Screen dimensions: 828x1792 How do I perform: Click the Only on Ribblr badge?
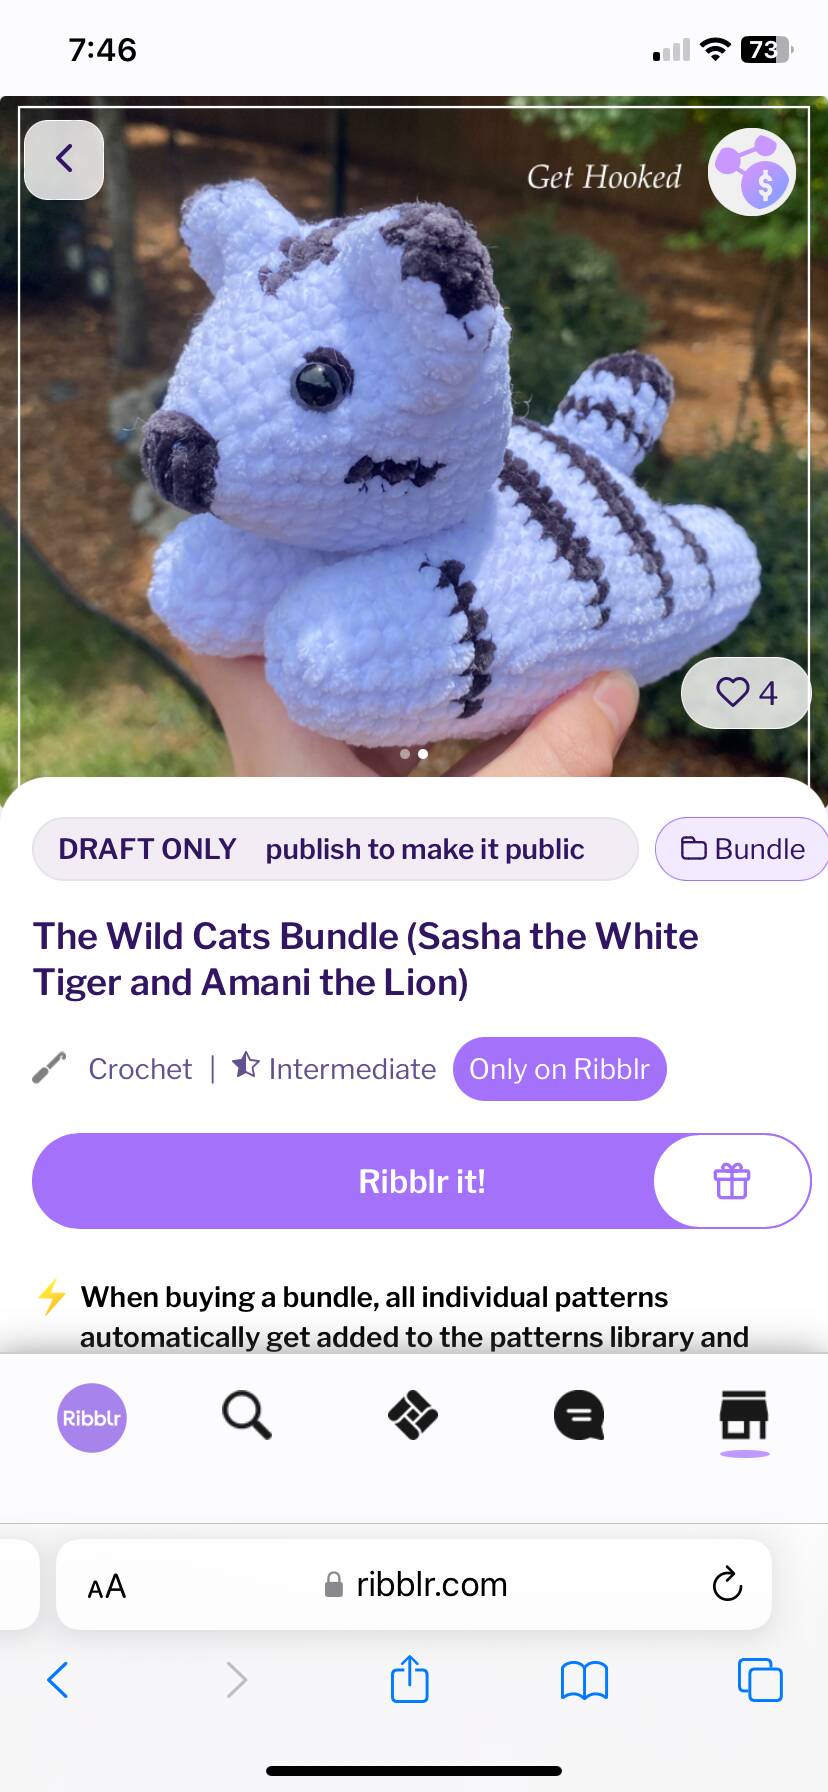pos(559,1069)
